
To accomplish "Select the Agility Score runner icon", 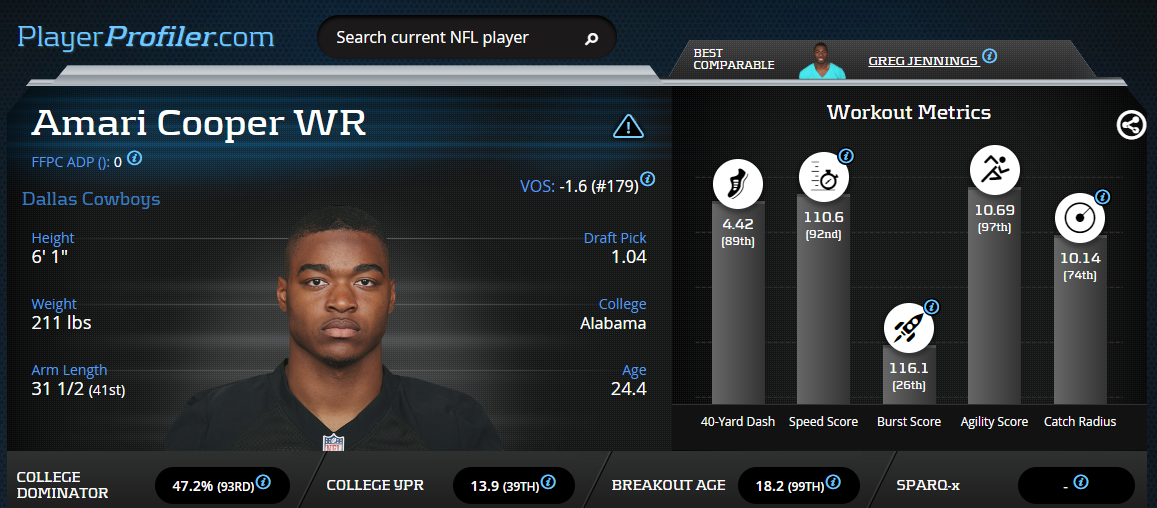I will coord(994,170).
